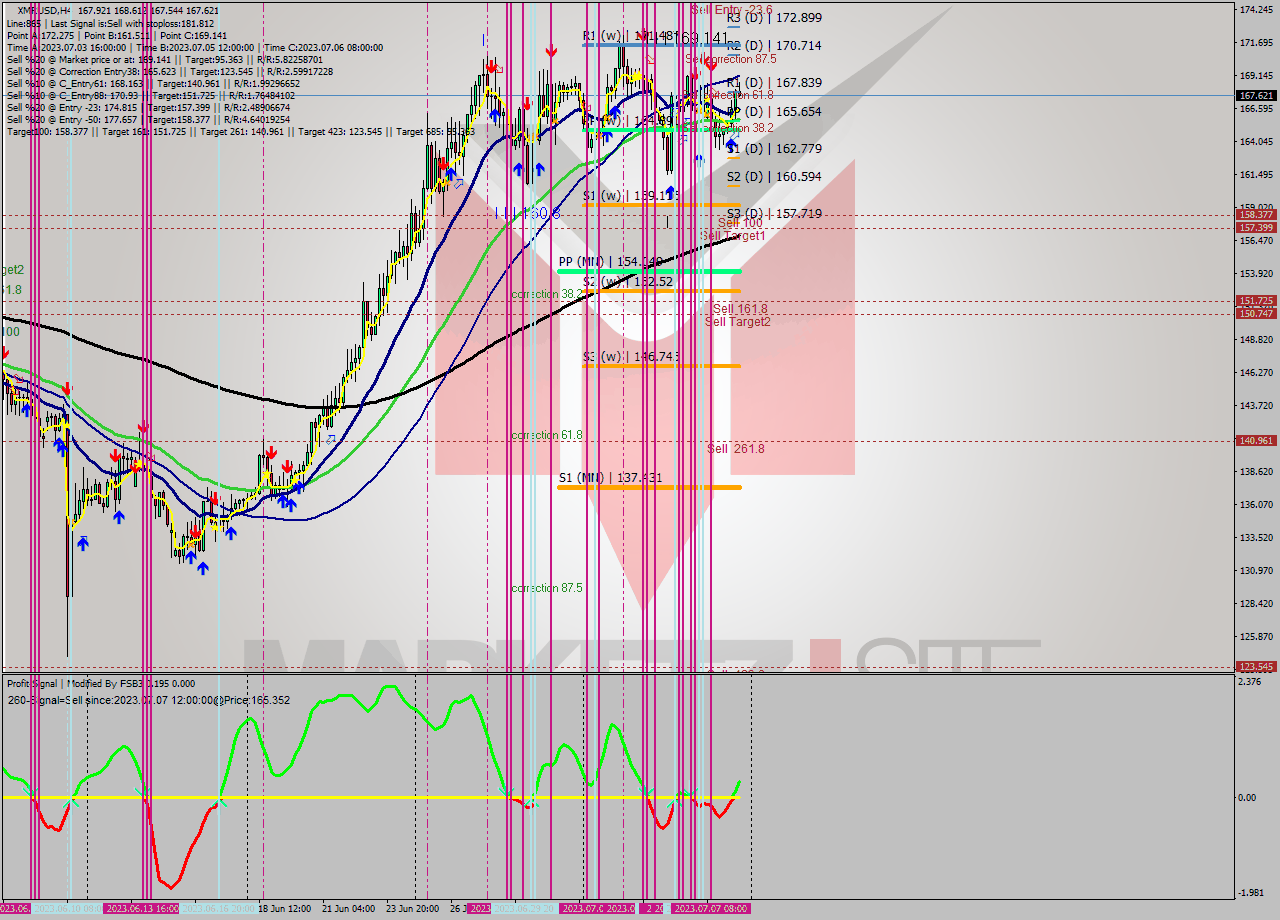Click the 146.270 price axis value
The image size is (1280, 920).
pos(1256,373)
